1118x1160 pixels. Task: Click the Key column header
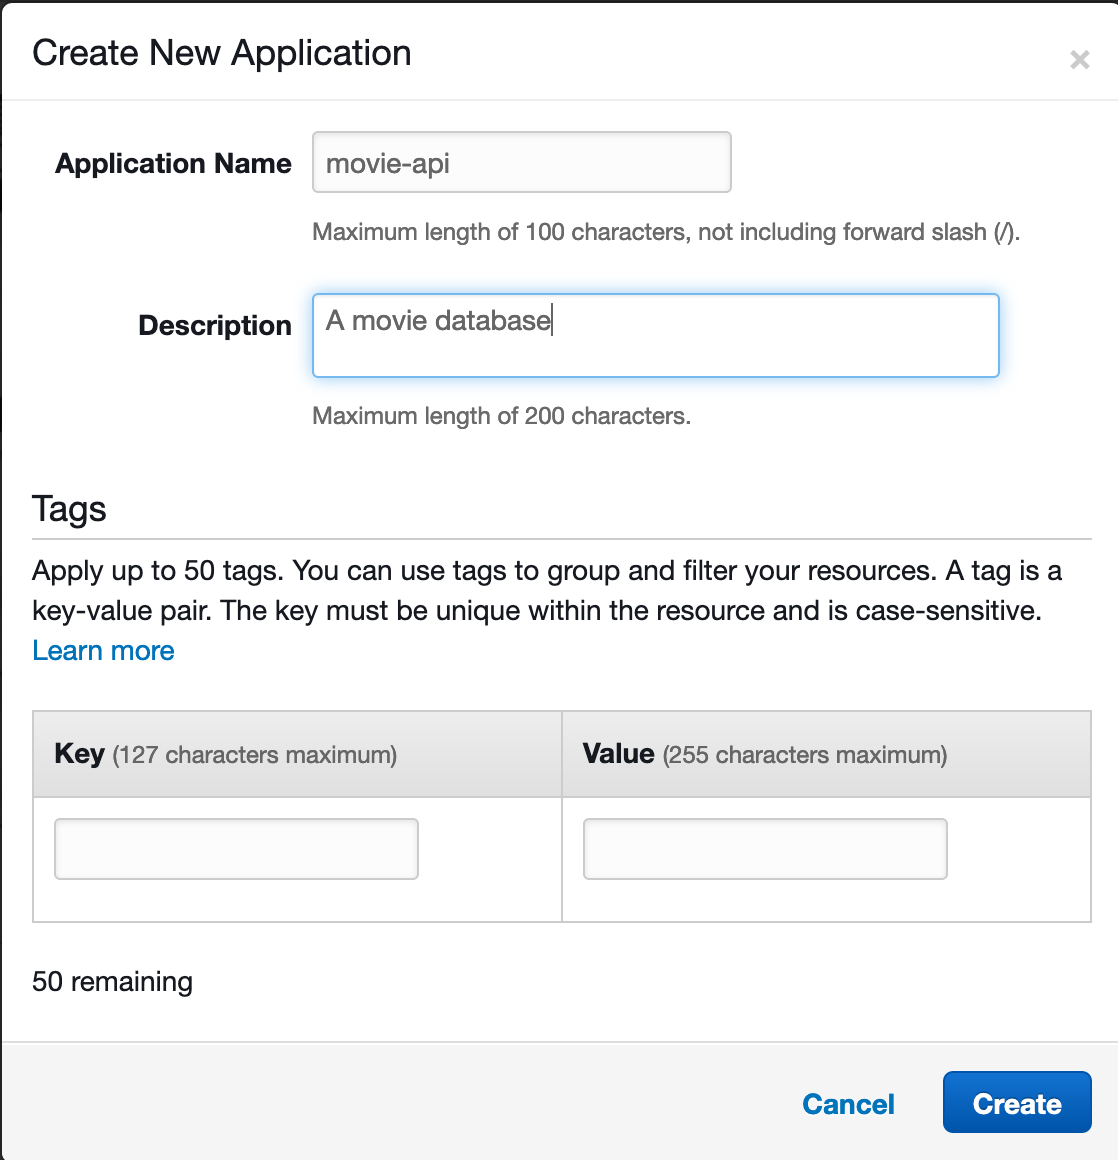tap(79, 753)
